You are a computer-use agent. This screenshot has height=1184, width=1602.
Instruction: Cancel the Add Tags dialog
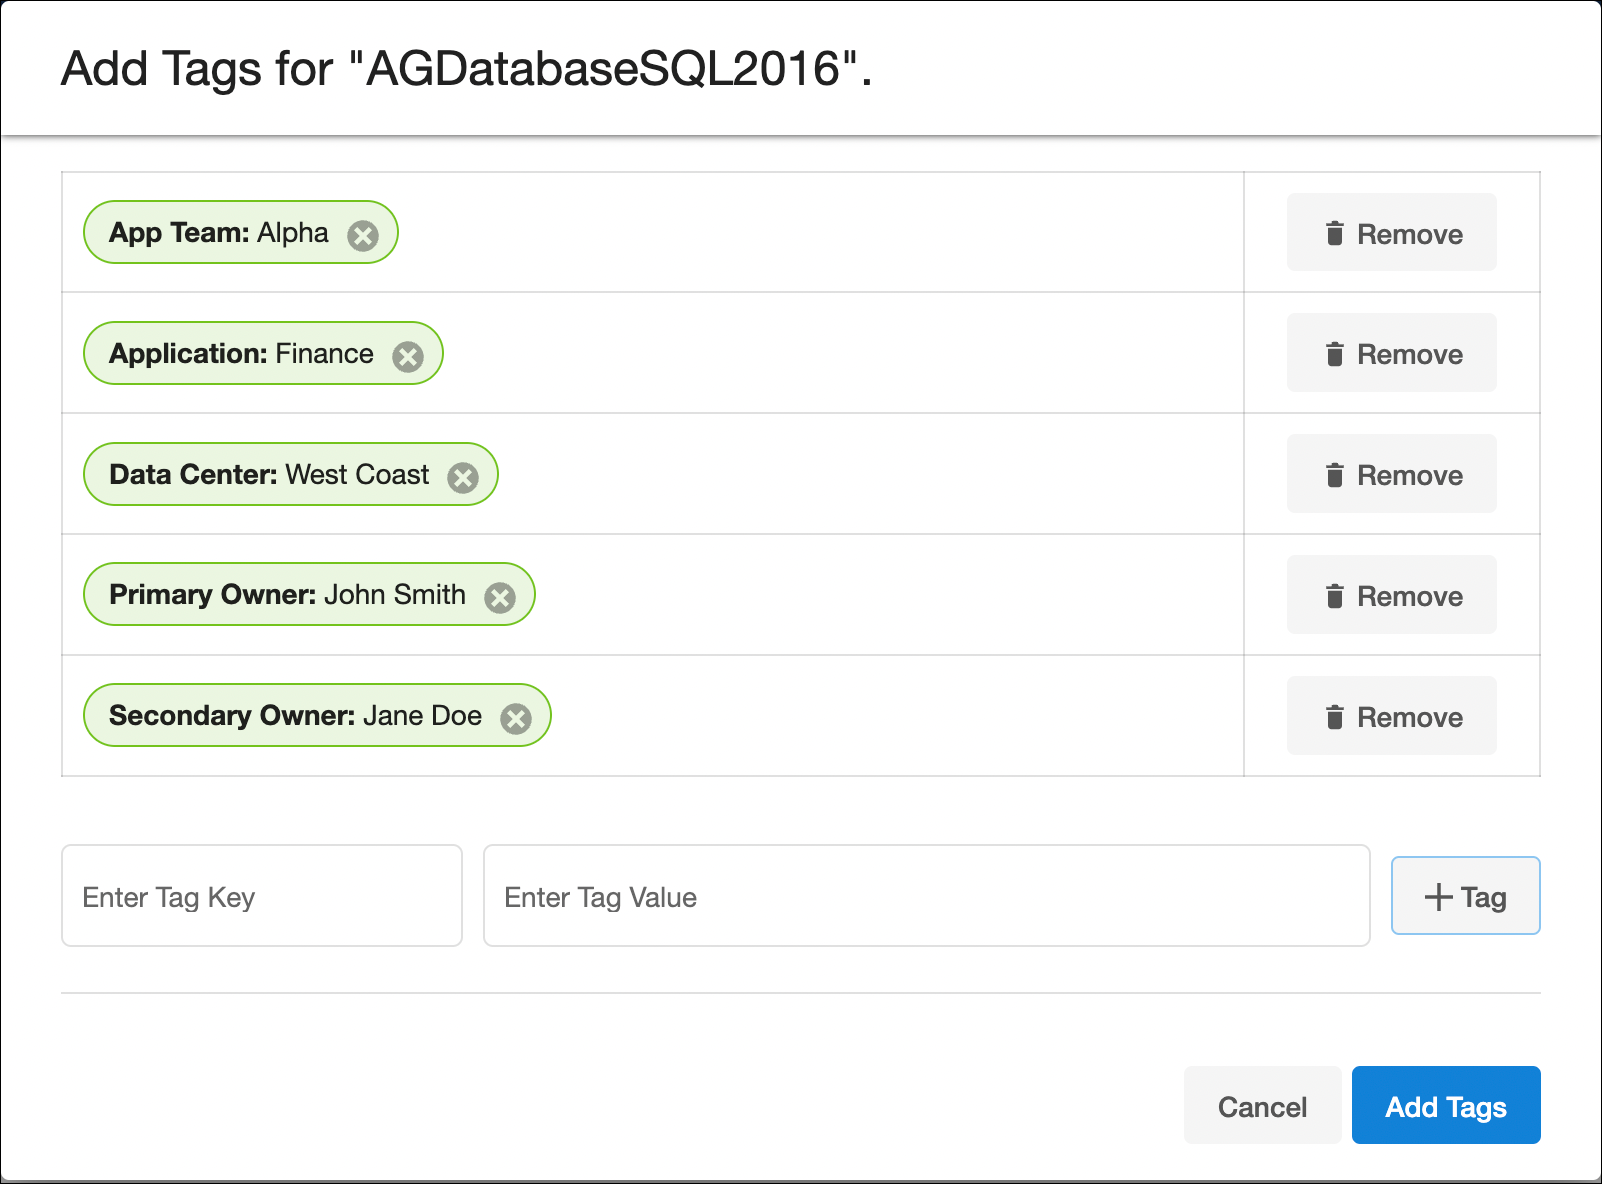(x=1262, y=1106)
